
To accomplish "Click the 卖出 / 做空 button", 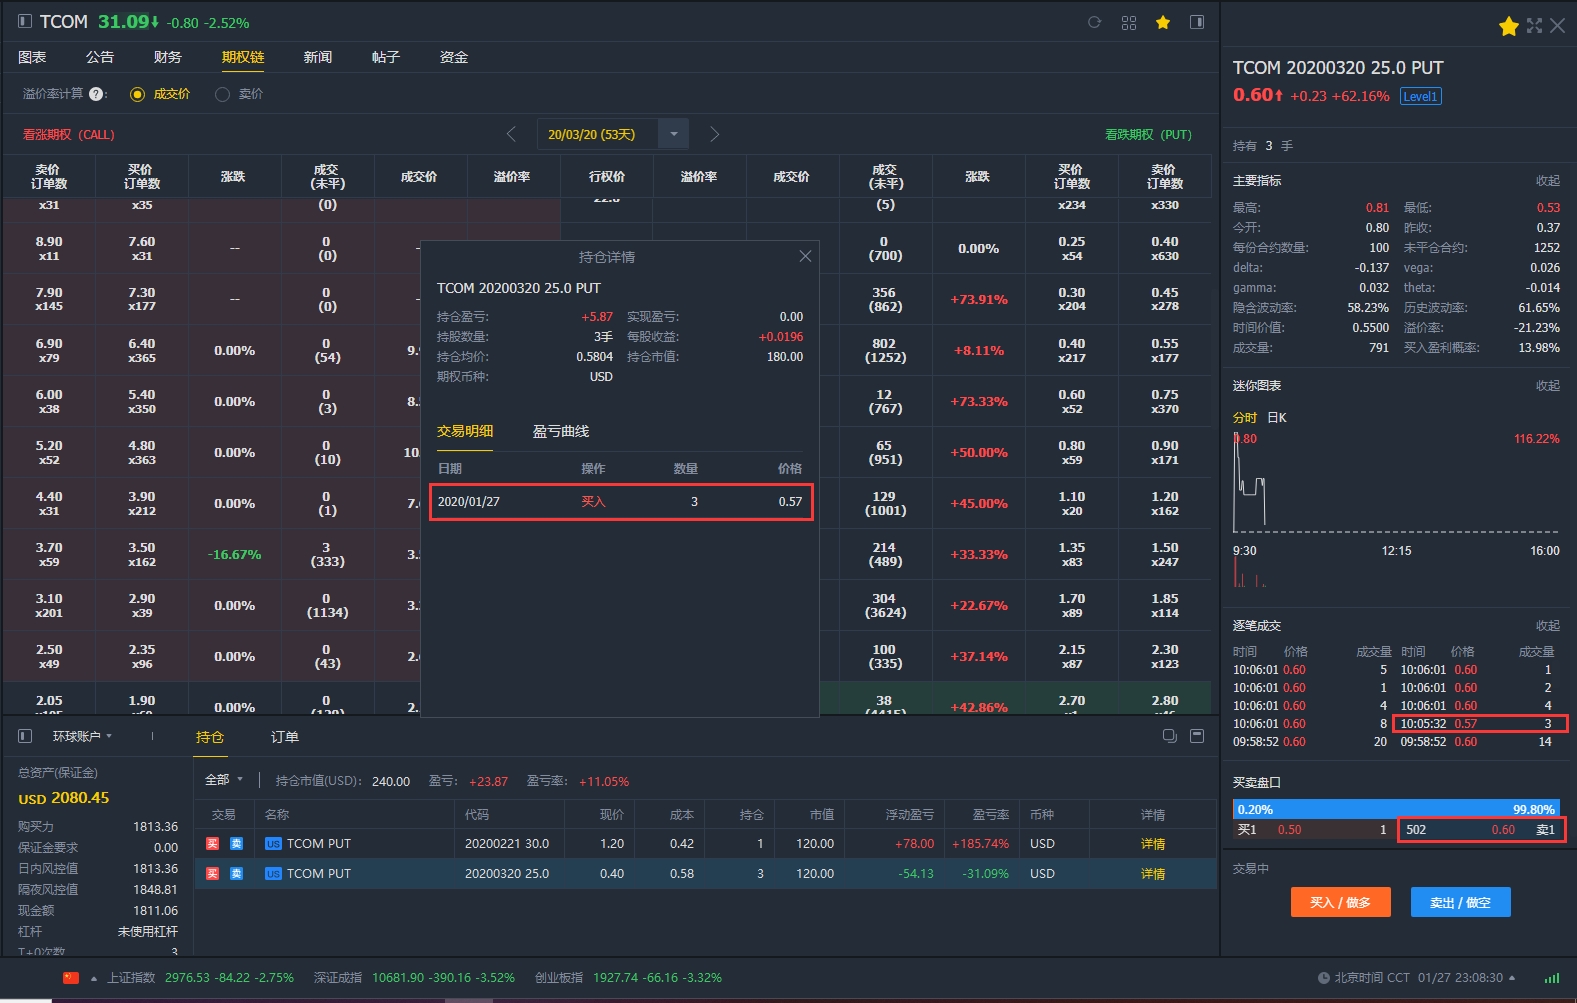I will click(1460, 902).
